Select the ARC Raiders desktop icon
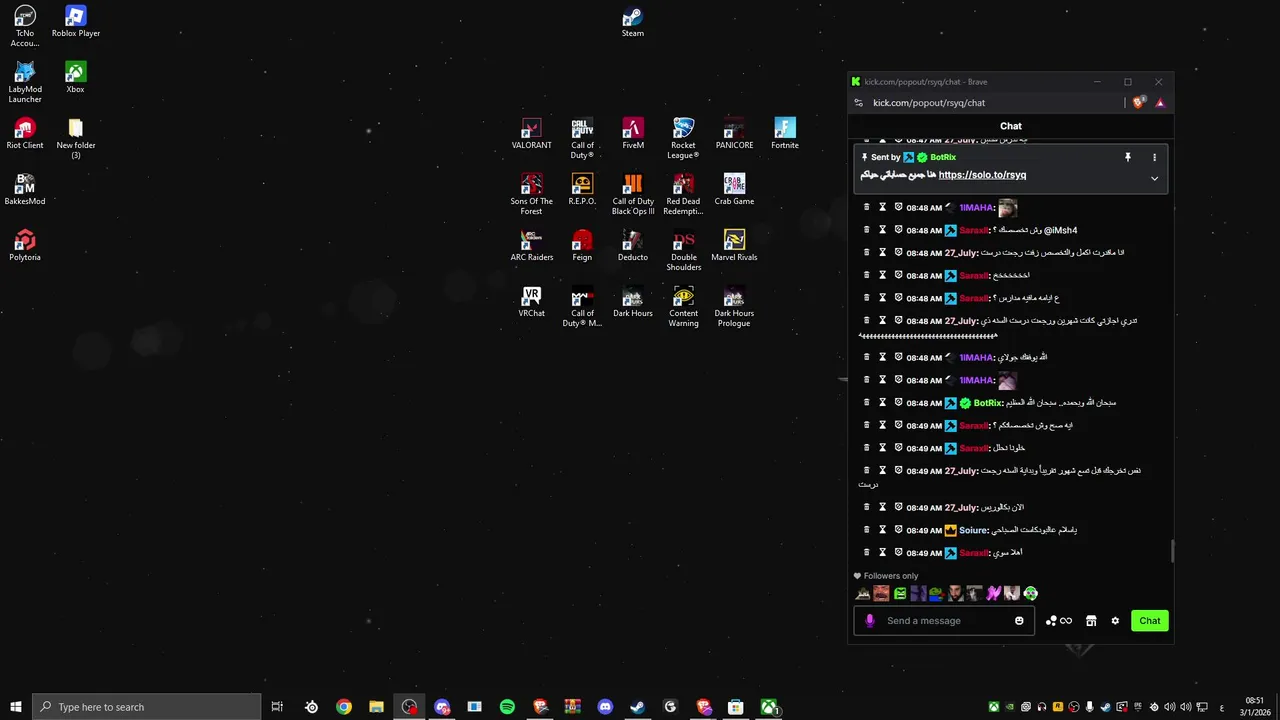 pyautogui.click(x=531, y=246)
